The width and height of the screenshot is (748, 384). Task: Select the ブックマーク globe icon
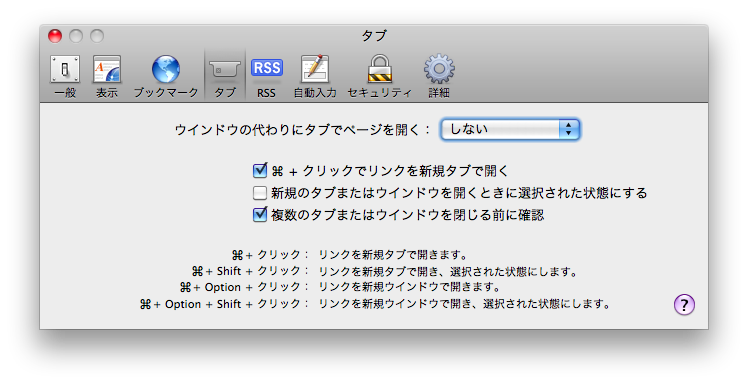[166, 70]
